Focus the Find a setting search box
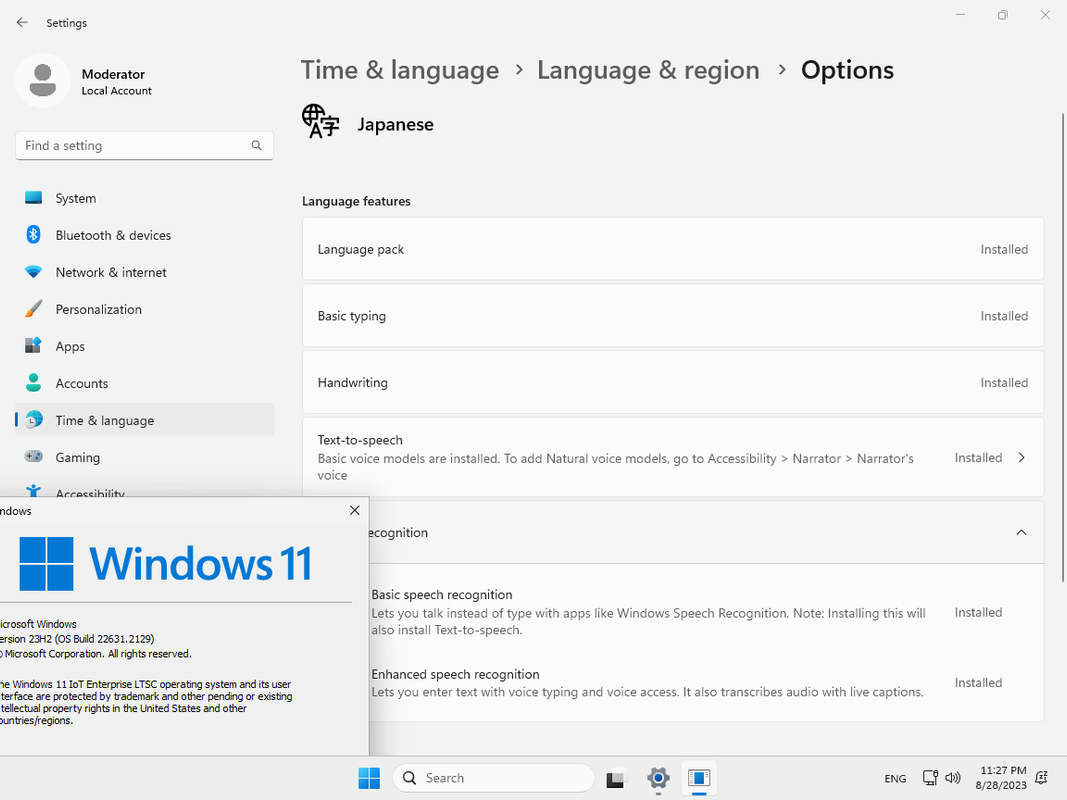The height and width of the screenshot is (800, 1067). [x=144, y=146]
